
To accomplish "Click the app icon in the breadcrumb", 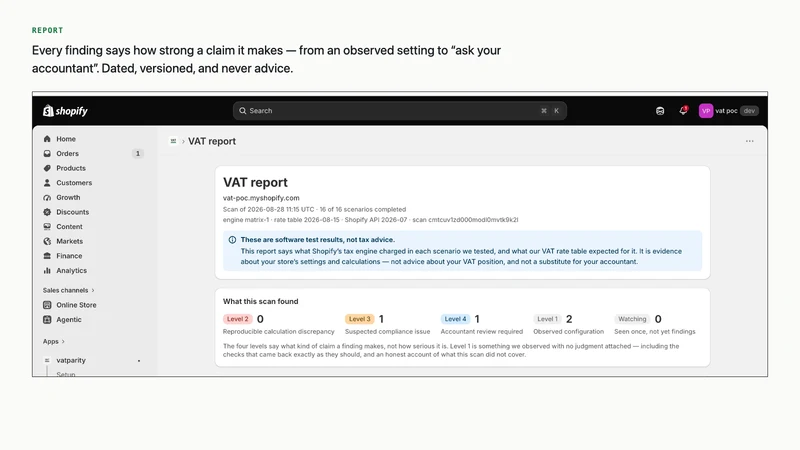I will pyautogui.click(x=173, y=141).
